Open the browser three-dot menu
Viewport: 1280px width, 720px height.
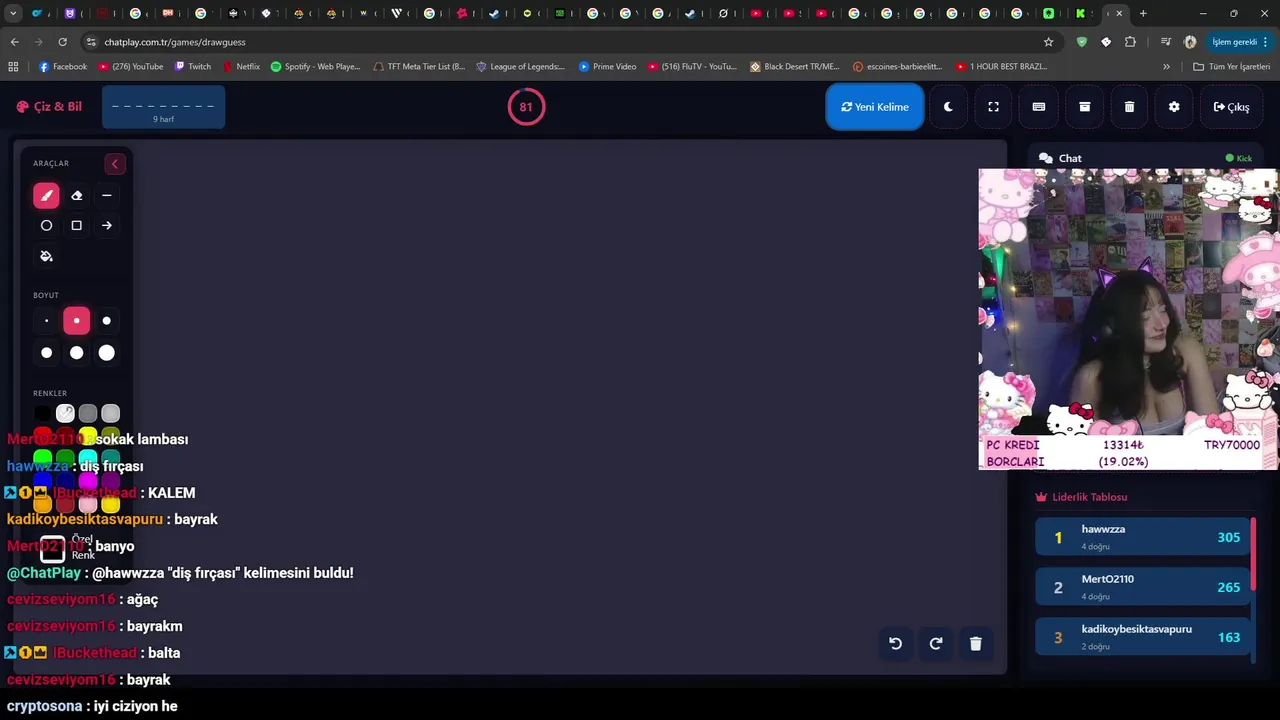point(1266,42)
